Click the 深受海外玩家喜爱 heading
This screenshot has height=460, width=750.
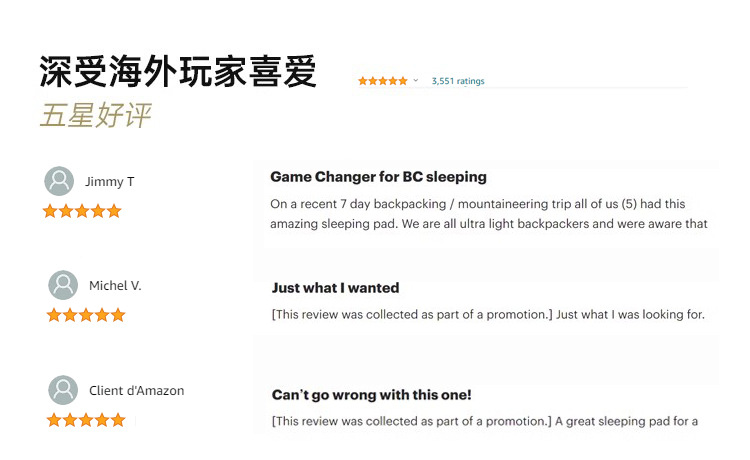[178, 72]
